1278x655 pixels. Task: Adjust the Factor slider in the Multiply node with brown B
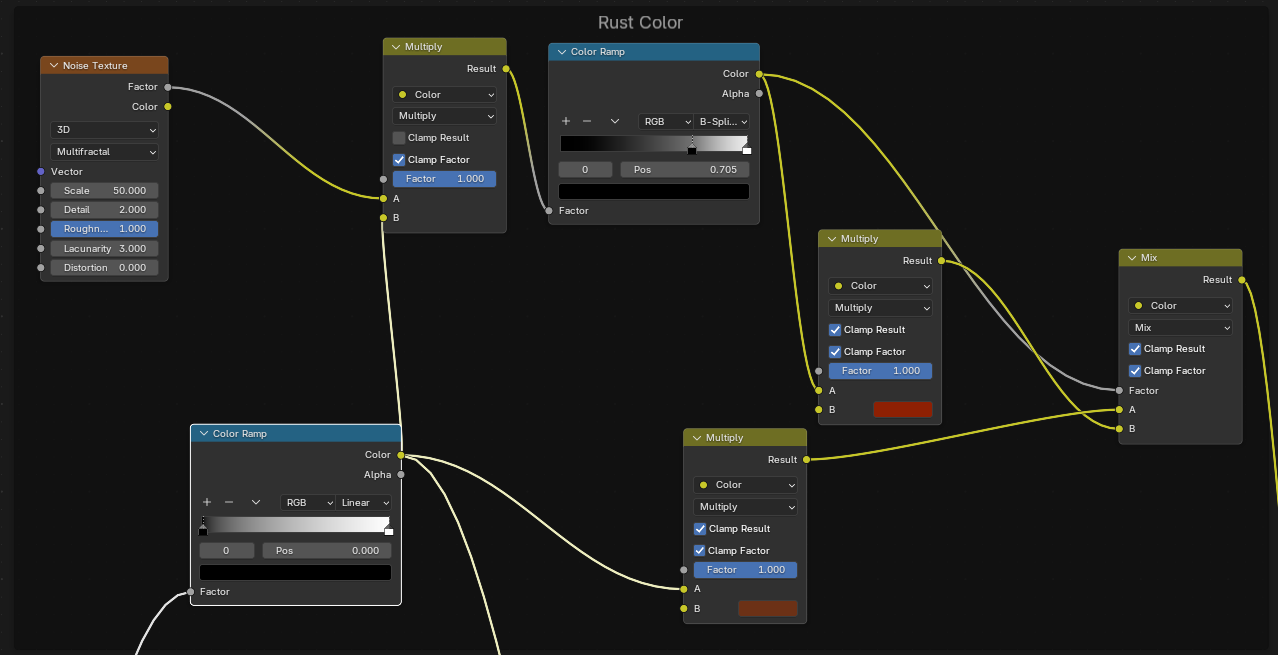pyautogui.click(x=745, y=570)
